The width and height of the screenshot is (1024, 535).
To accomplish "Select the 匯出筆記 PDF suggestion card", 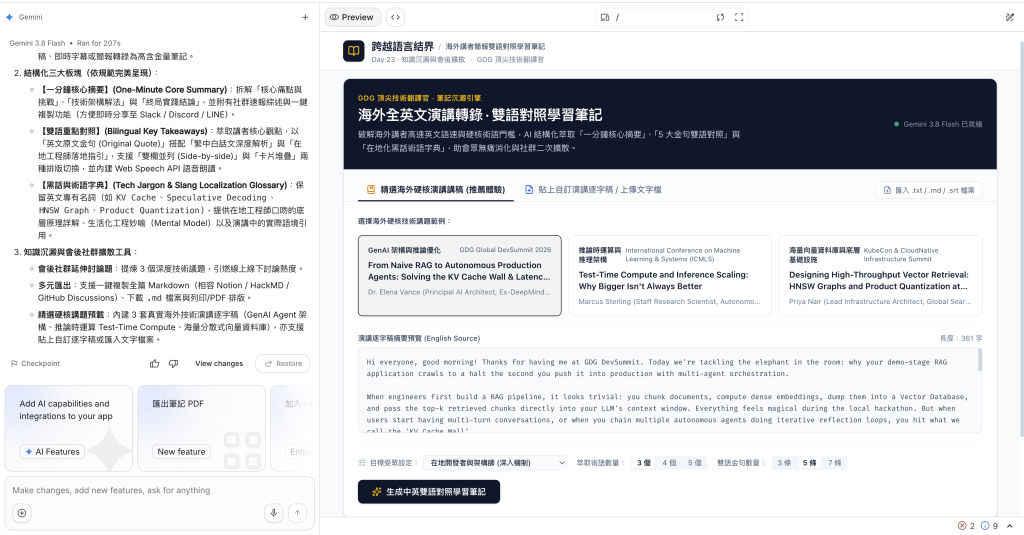I will click(201, 428).
